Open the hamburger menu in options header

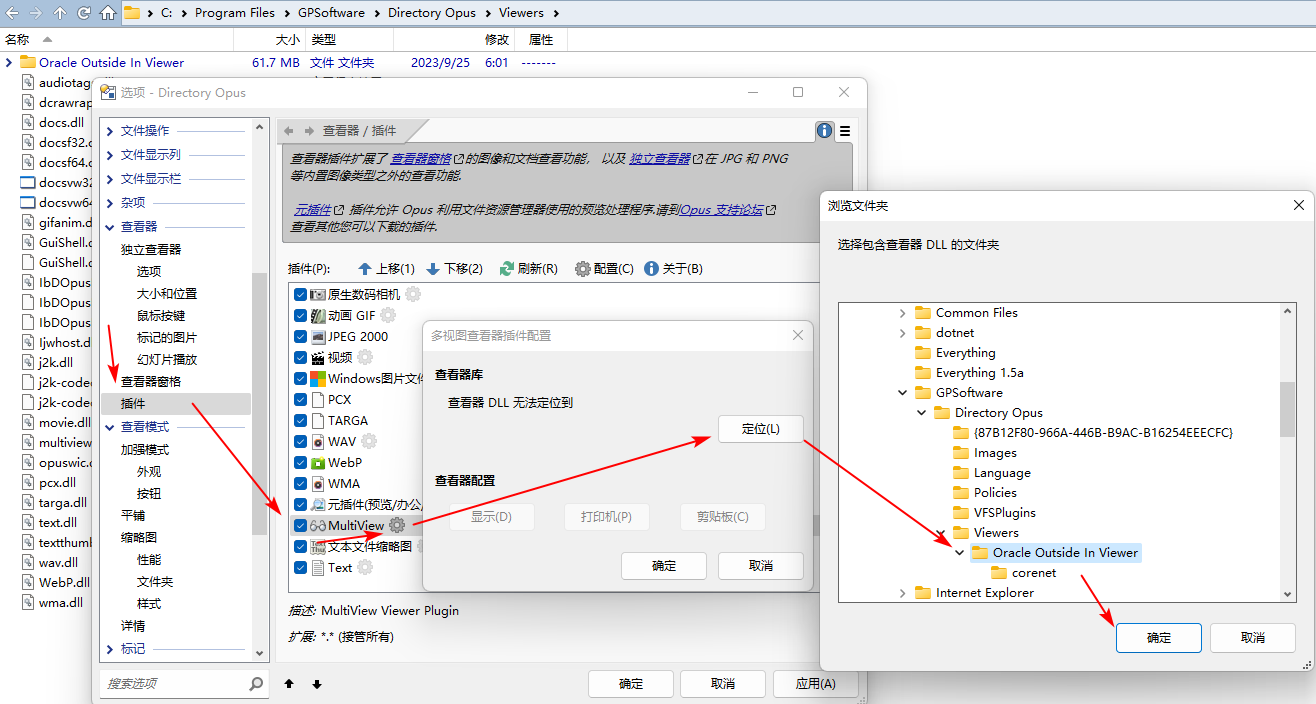845,130
